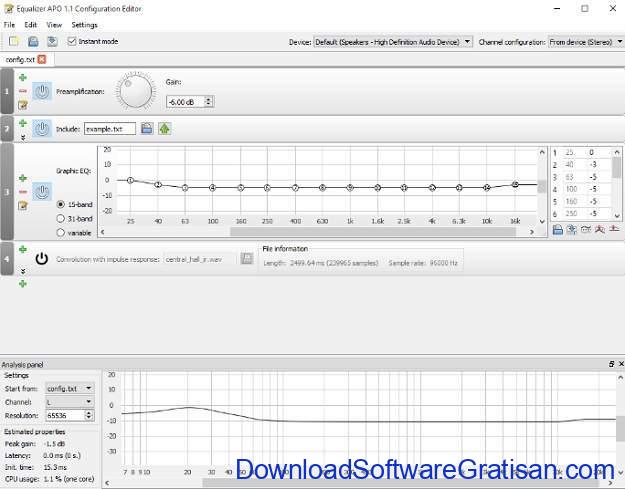
Task: Remove the Preamplification filter
Action: point(23,91)
